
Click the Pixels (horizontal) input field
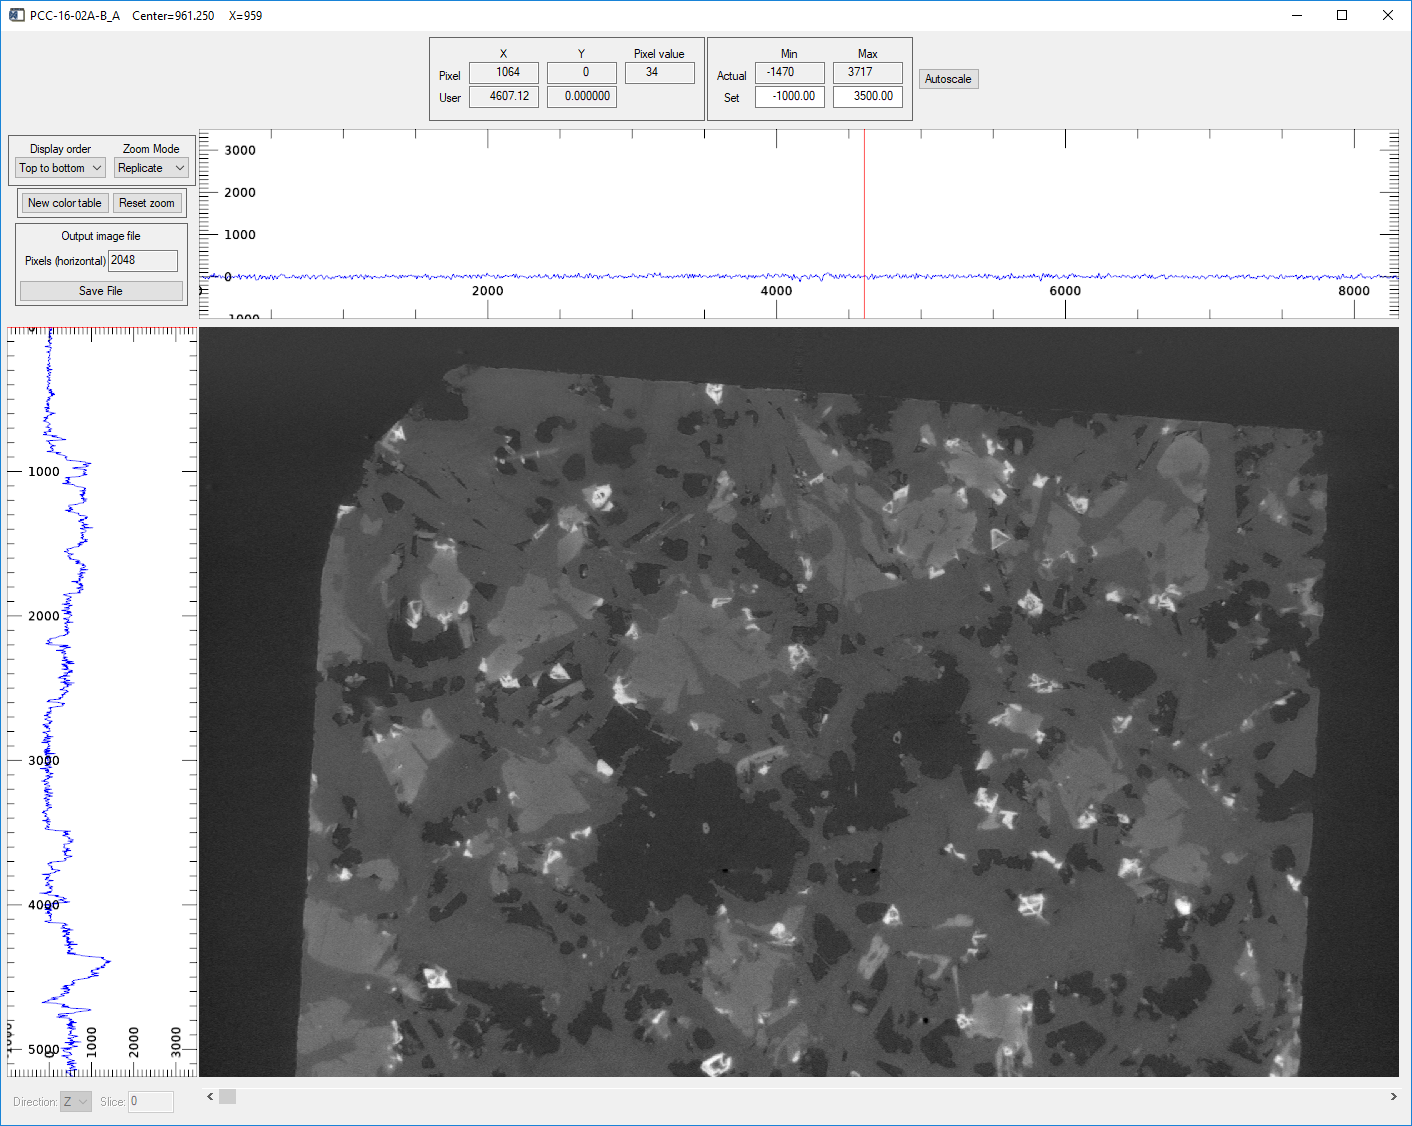[x=143, y=260]
